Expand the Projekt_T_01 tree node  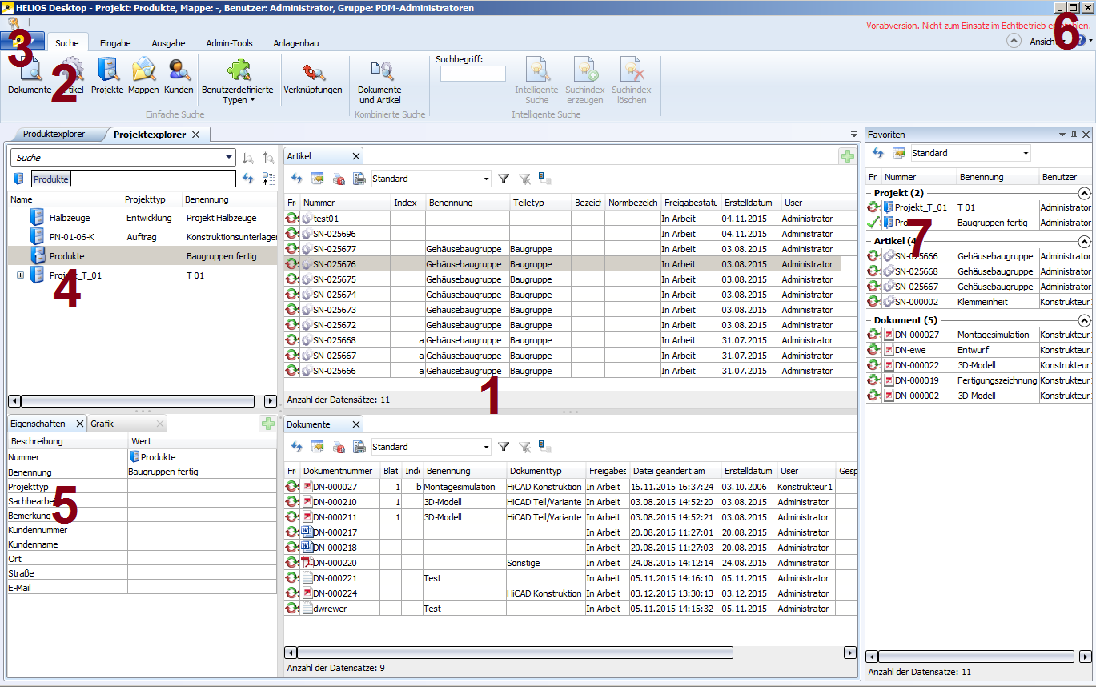click(20, 275)
